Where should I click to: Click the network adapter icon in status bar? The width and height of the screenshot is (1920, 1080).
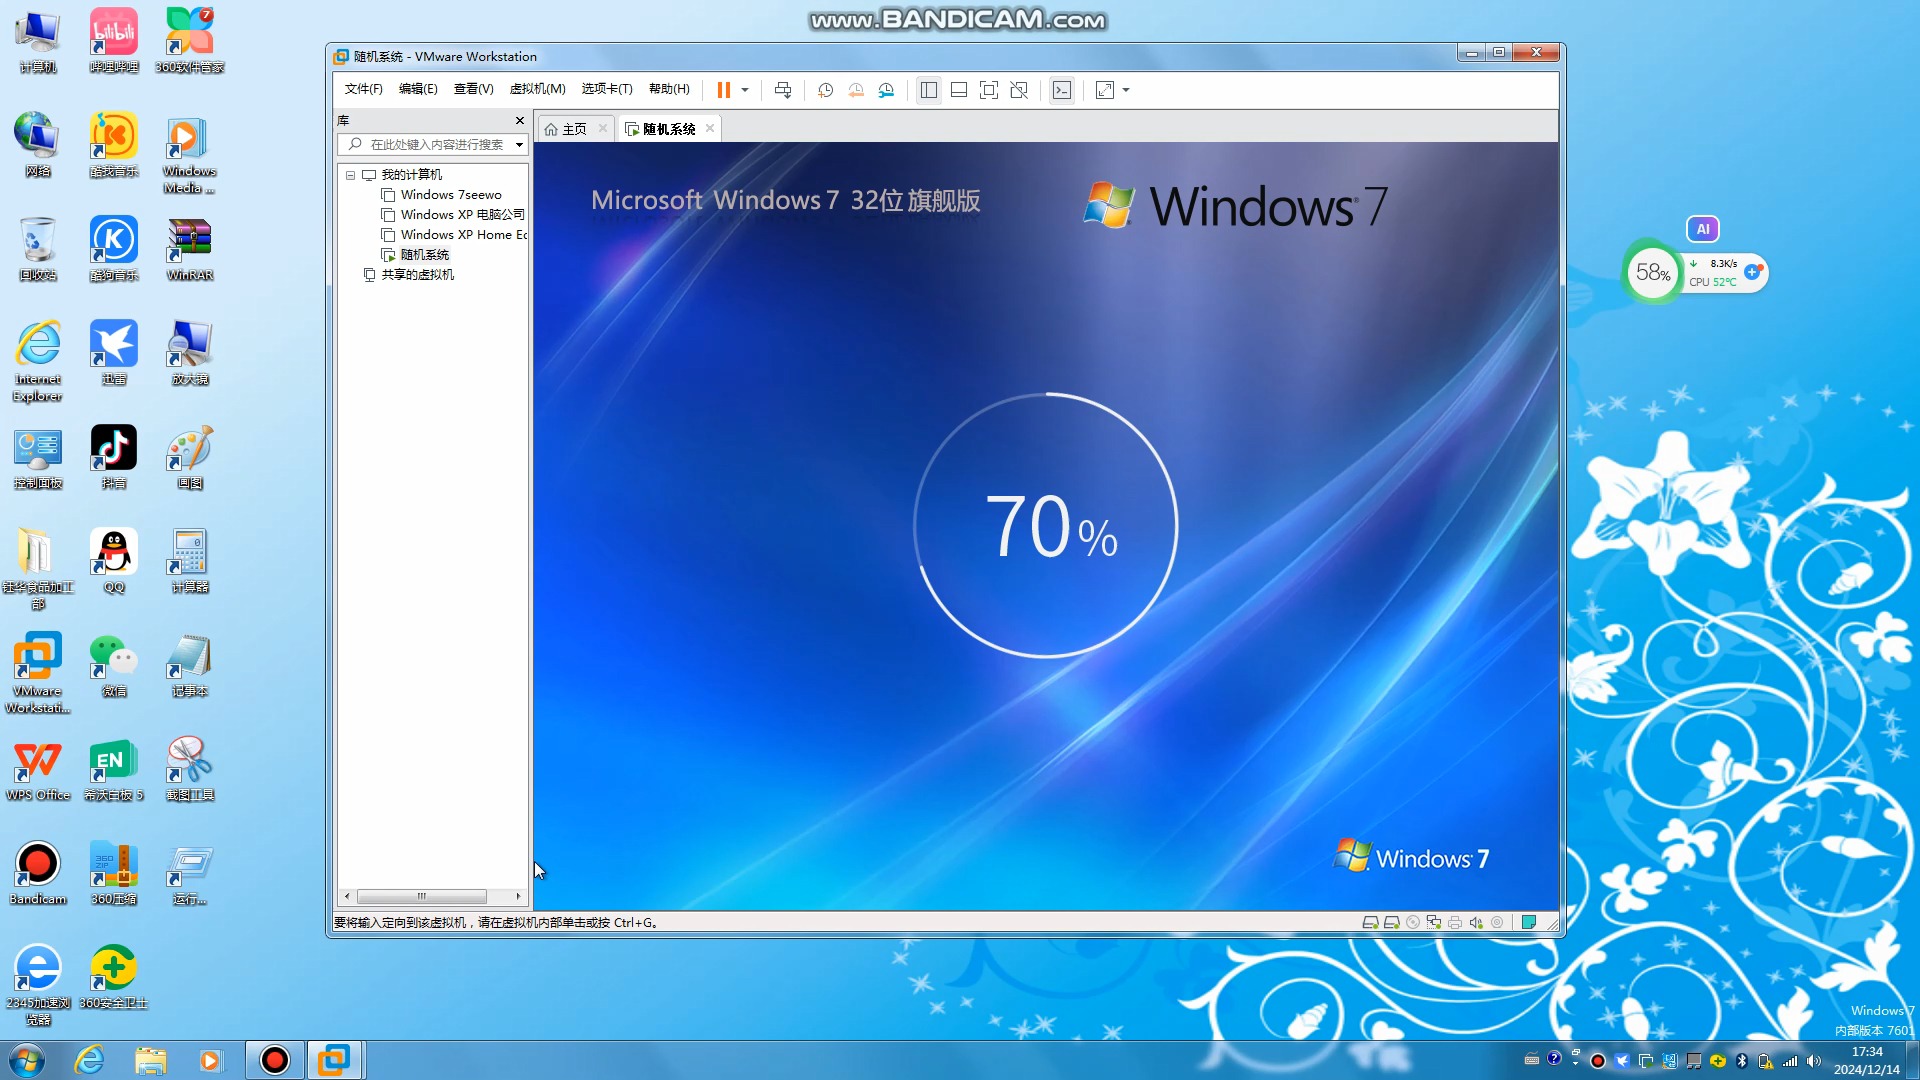tap(1434, 922)
